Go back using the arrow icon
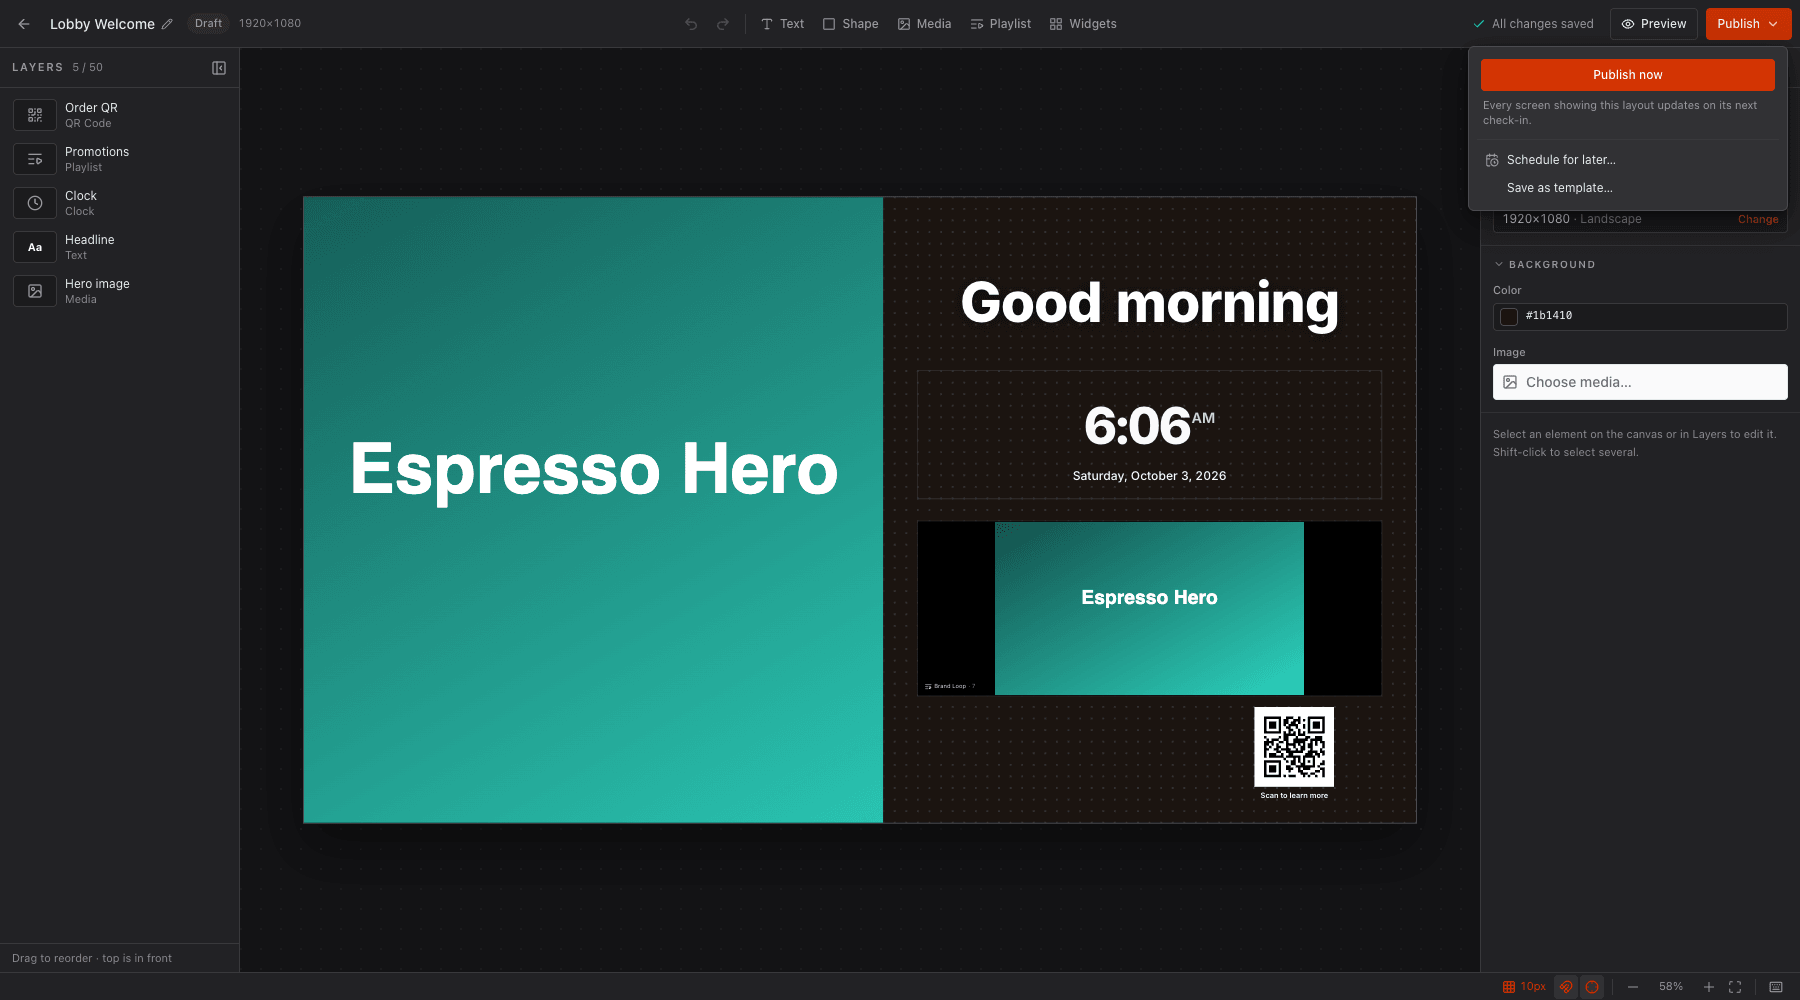This screenshot has width=1800, height=1000. click(24, 24)
